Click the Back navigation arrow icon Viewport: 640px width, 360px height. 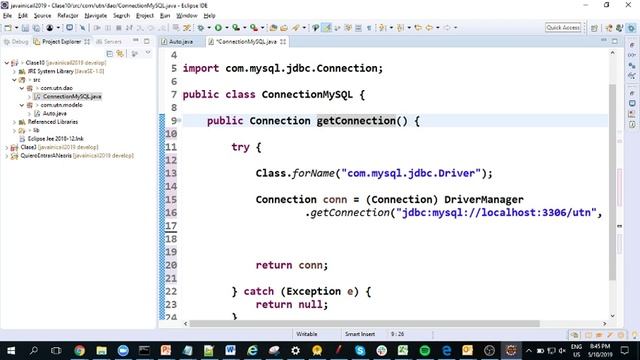[x=429, y=28]
